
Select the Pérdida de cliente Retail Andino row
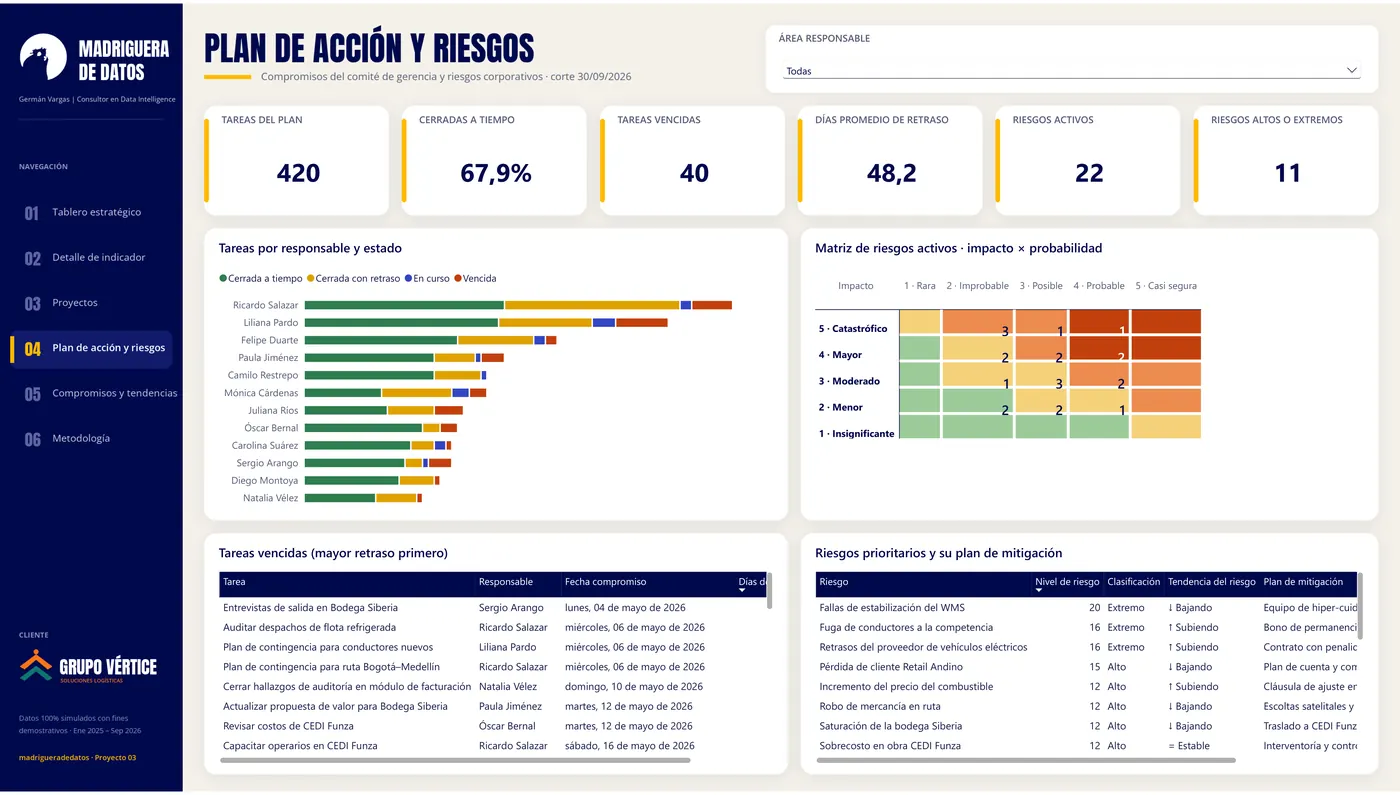[x=1086, y=667]
